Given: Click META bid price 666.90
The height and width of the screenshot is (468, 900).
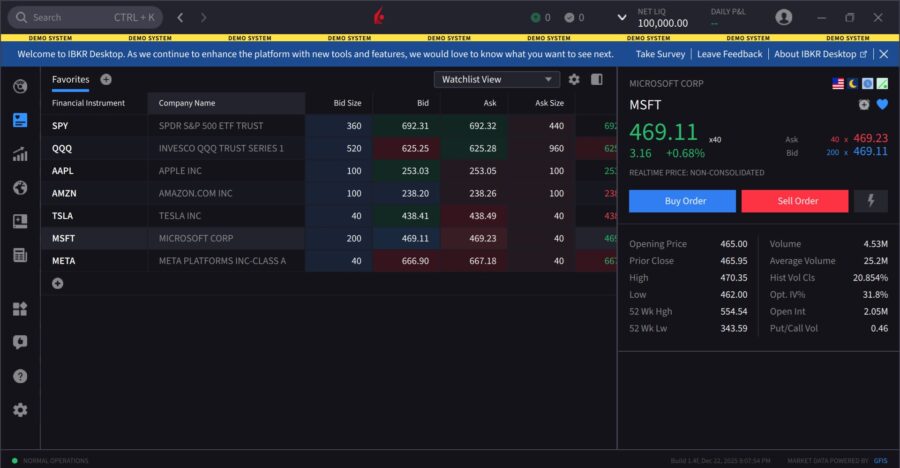Looking at the screenshot, I should [x=415, y=261].
